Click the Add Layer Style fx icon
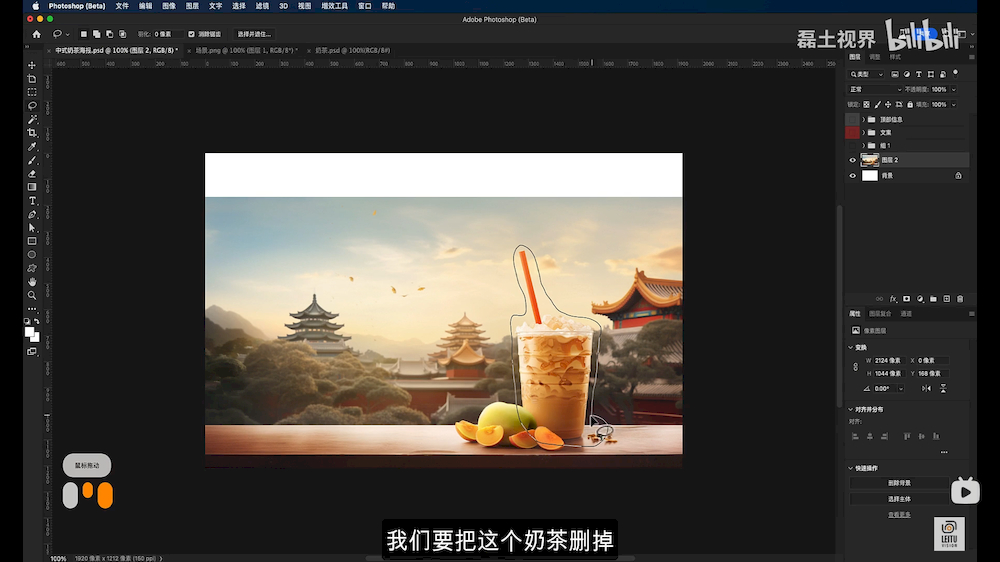 click(893, 299)
